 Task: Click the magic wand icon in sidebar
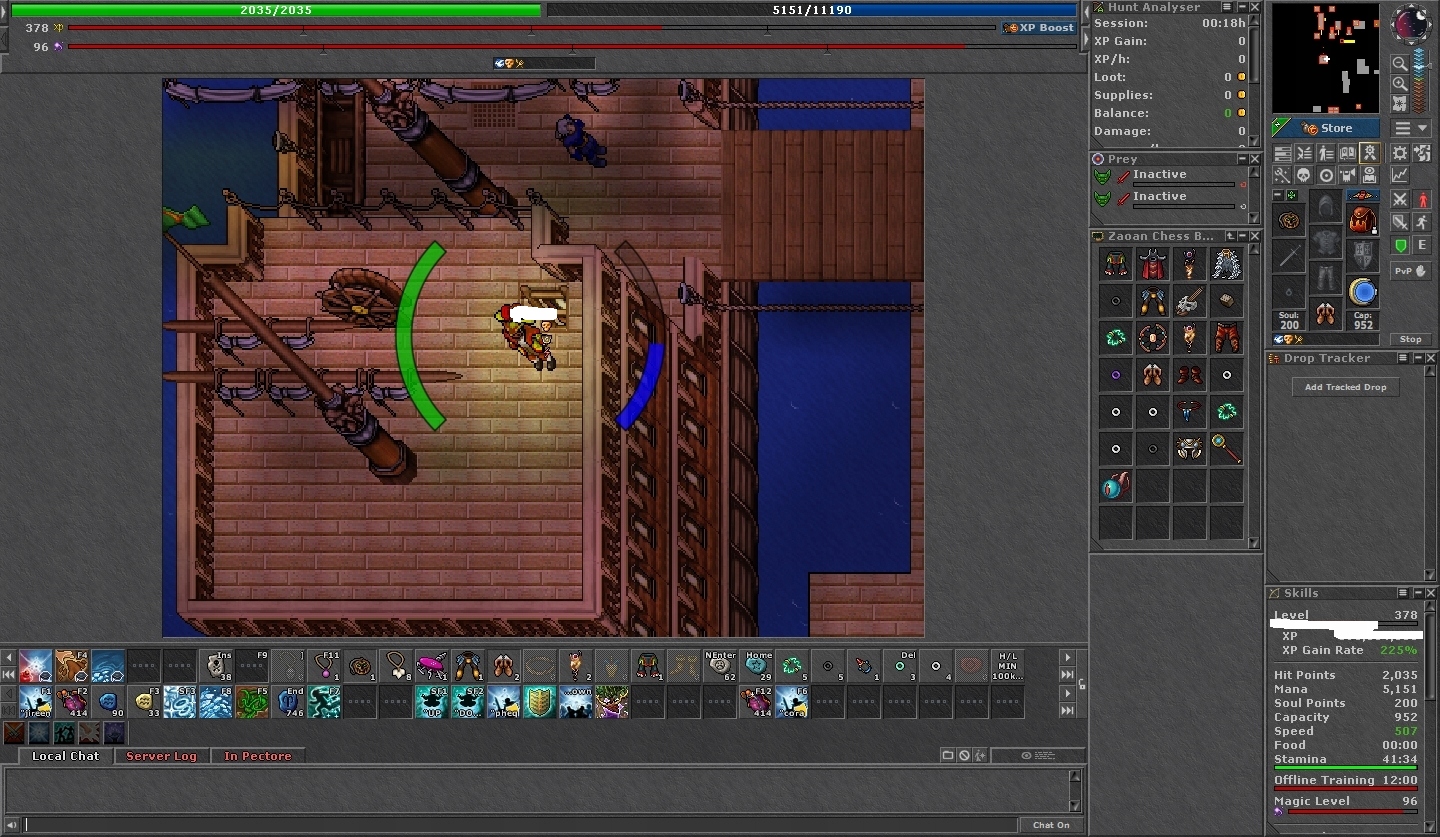point(1282,174)
